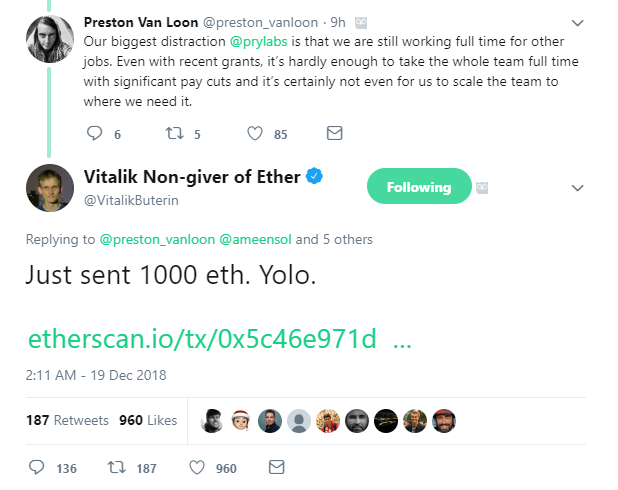618x490 pixels.
Task: Reply to Preston Van Loon's tweet
Action: pyautogui.click(x=95, y=134)
